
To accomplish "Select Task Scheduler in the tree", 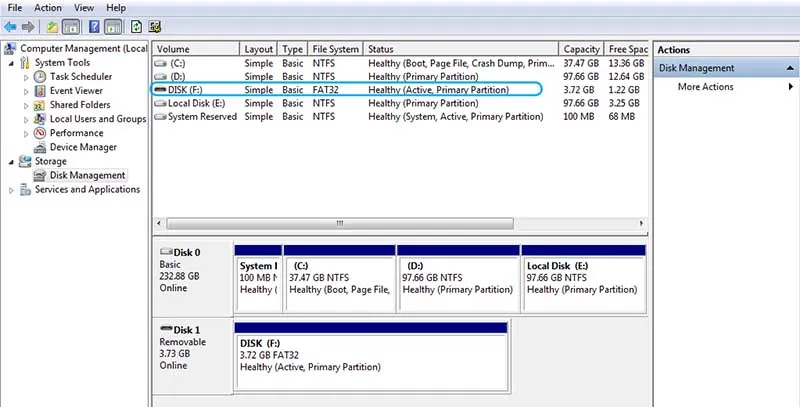I will [80, 77].
